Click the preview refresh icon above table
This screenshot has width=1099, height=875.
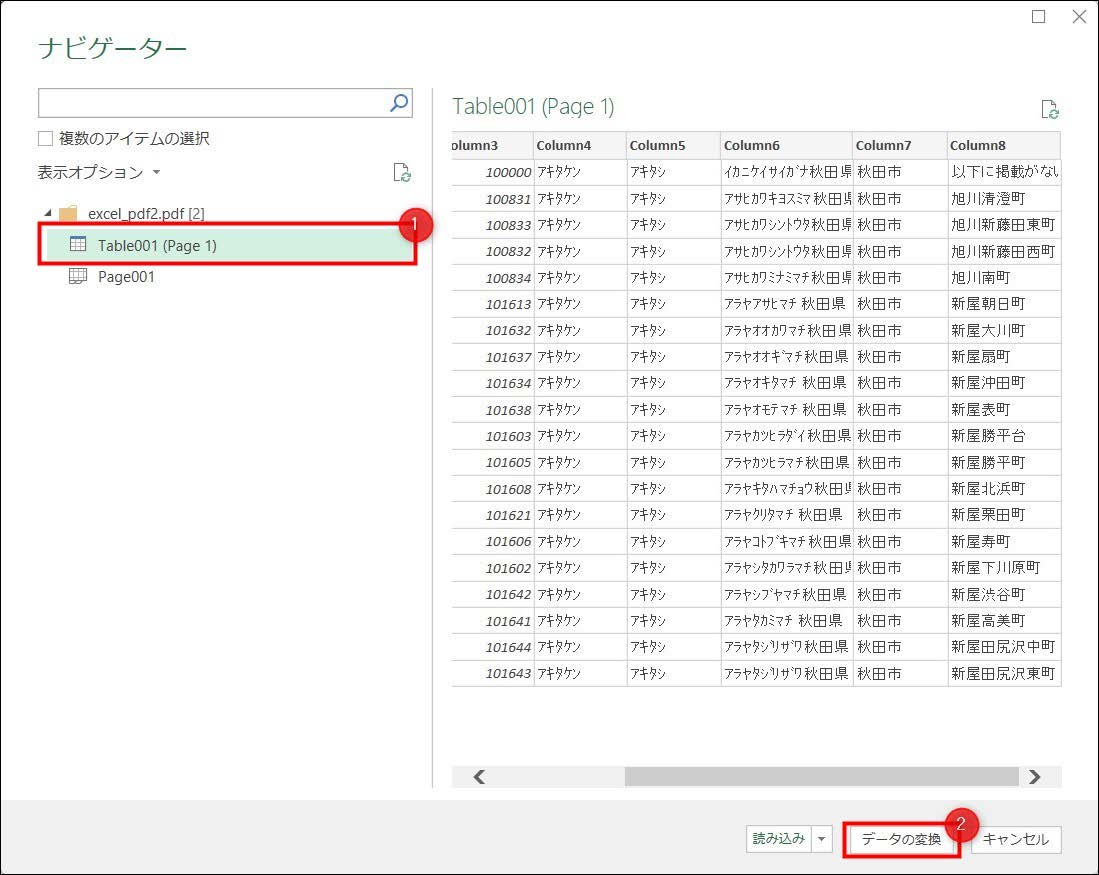tap(1049, 110)
